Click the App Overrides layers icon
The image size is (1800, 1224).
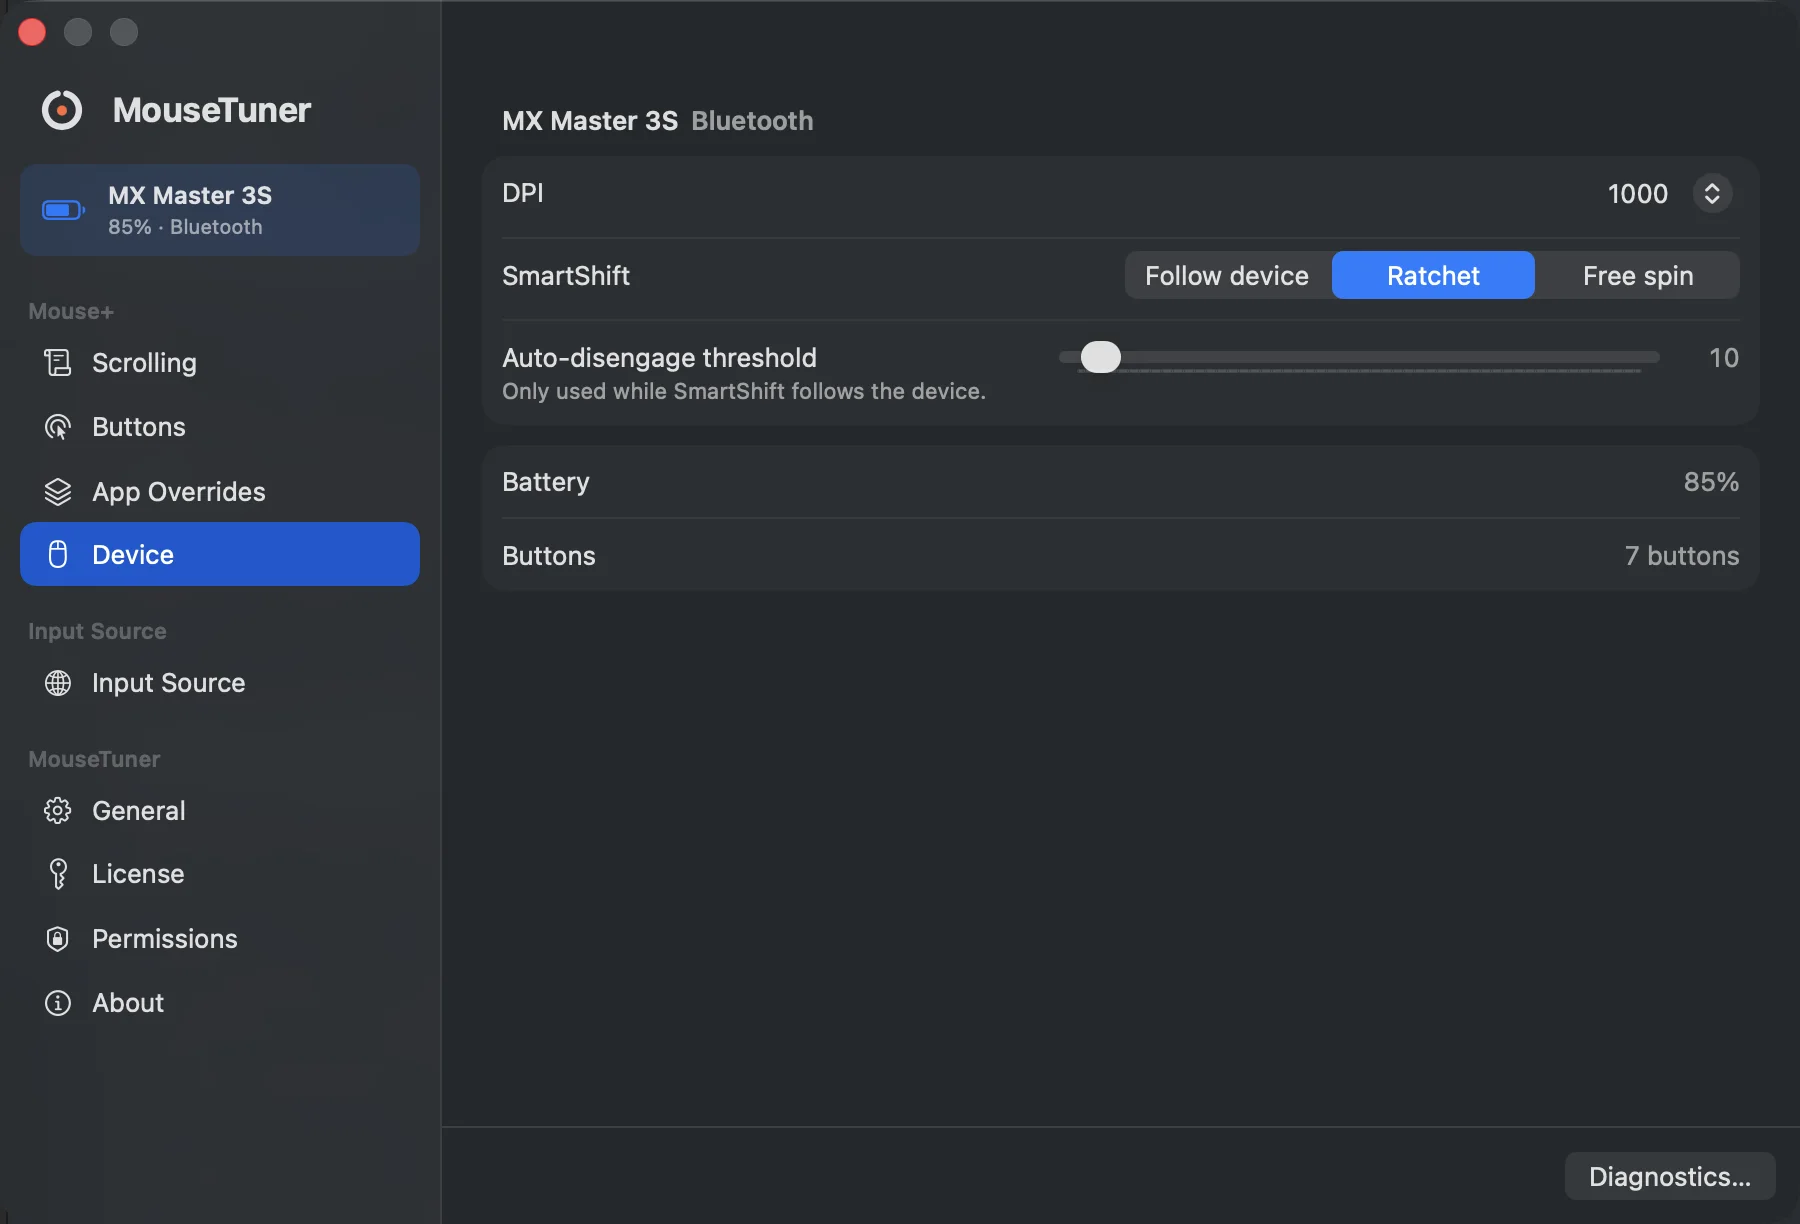[x=58, y=492]
